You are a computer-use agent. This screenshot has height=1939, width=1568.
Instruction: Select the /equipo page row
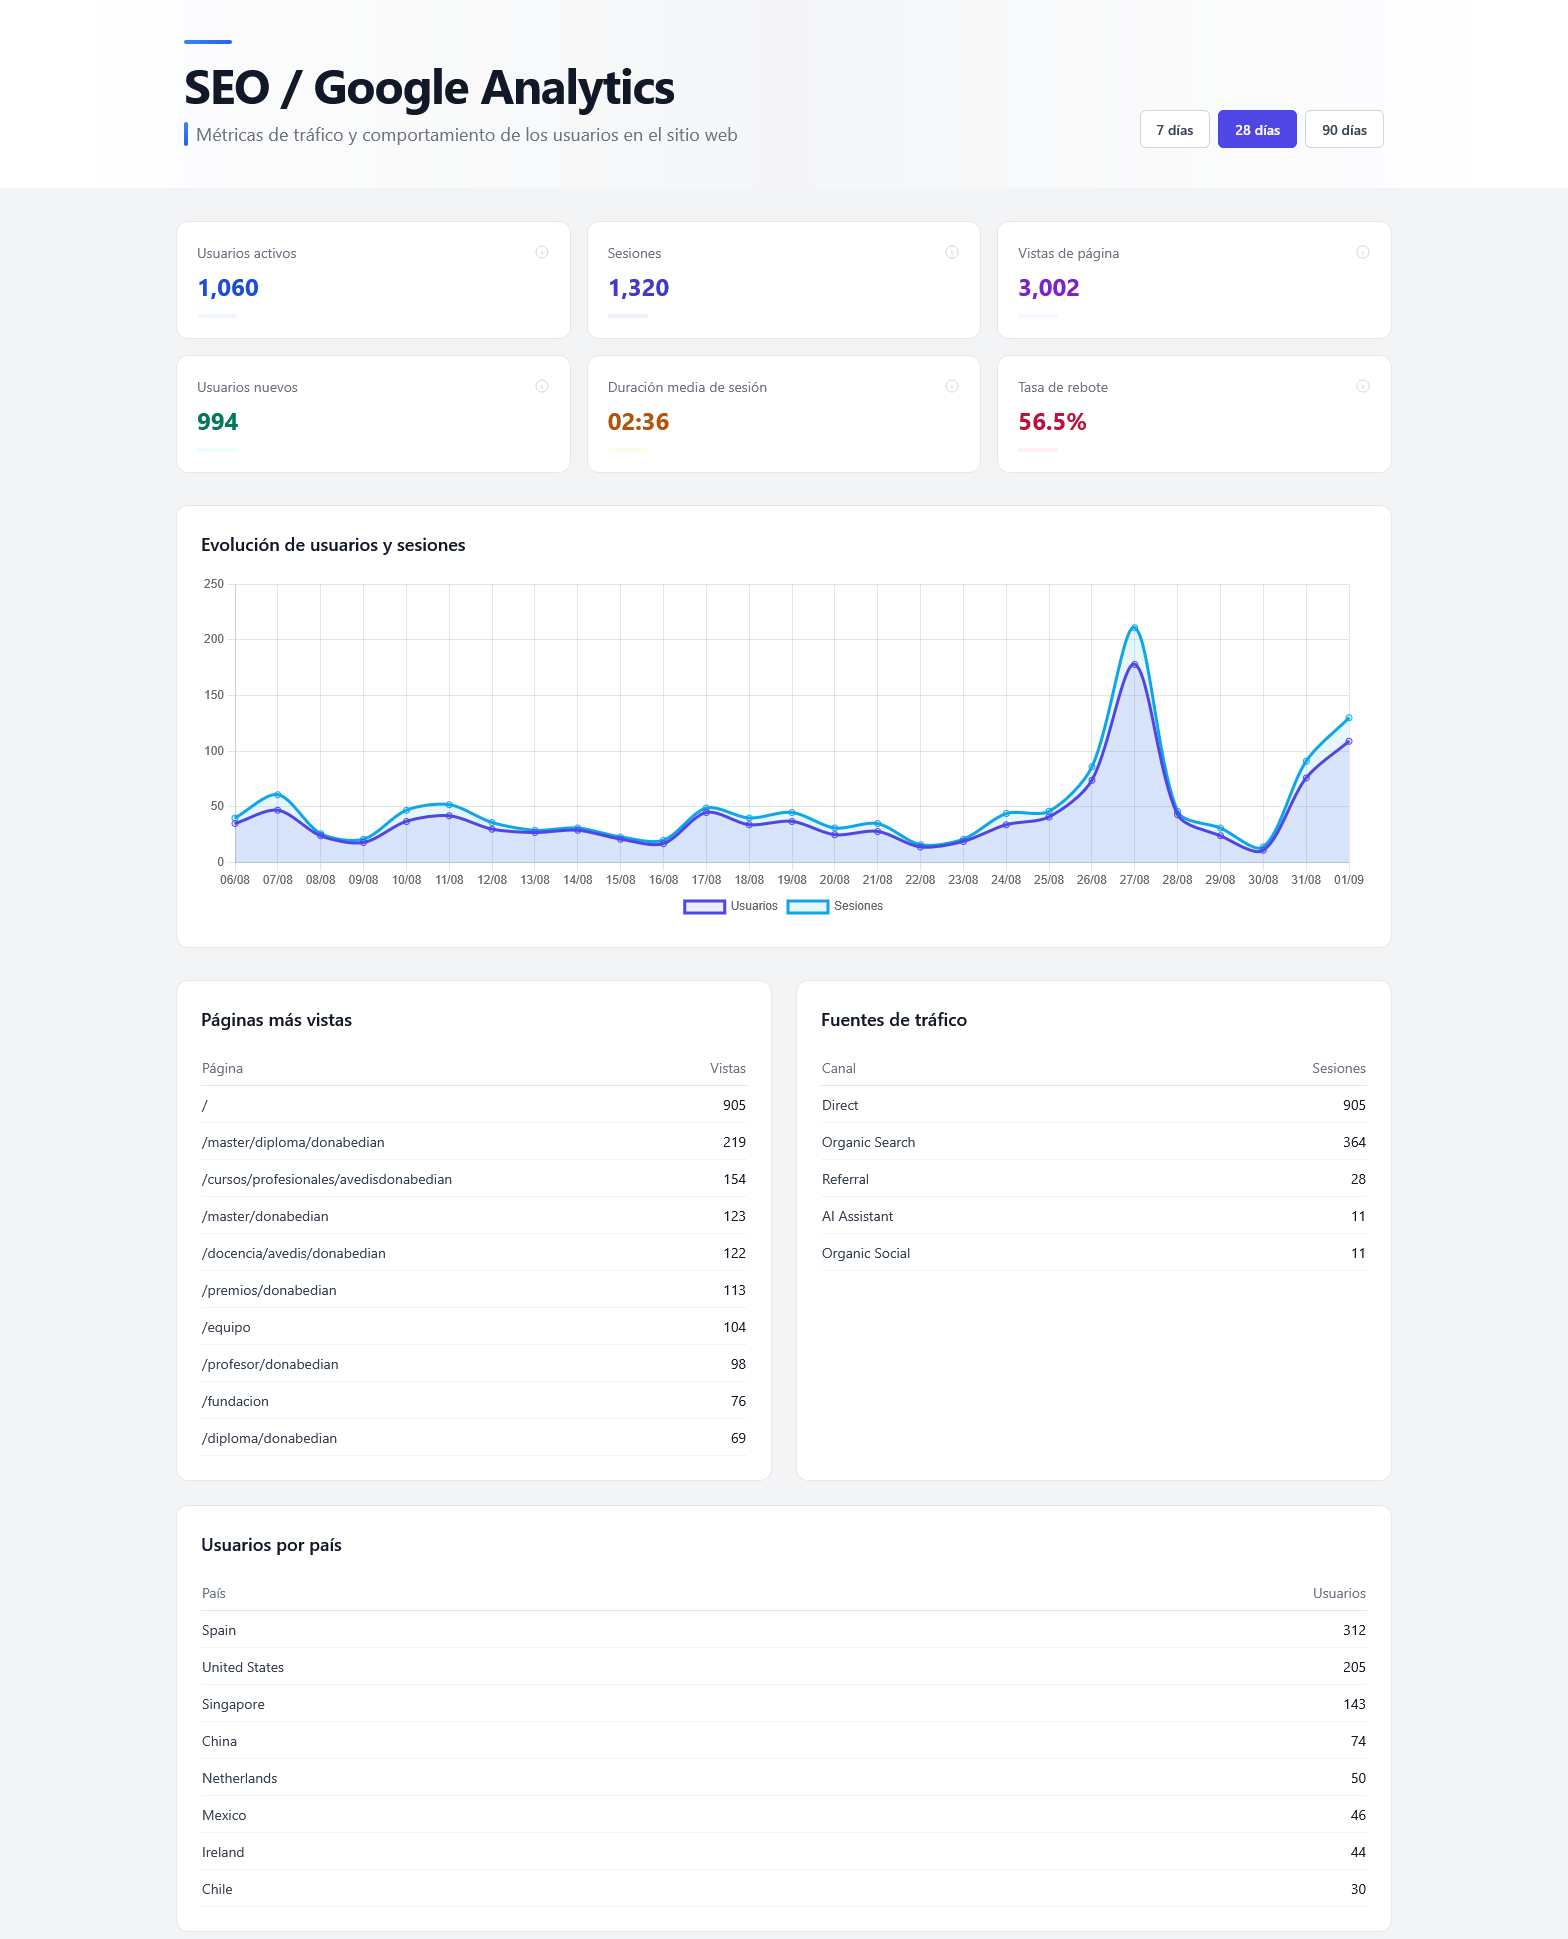coord(474,1327)
